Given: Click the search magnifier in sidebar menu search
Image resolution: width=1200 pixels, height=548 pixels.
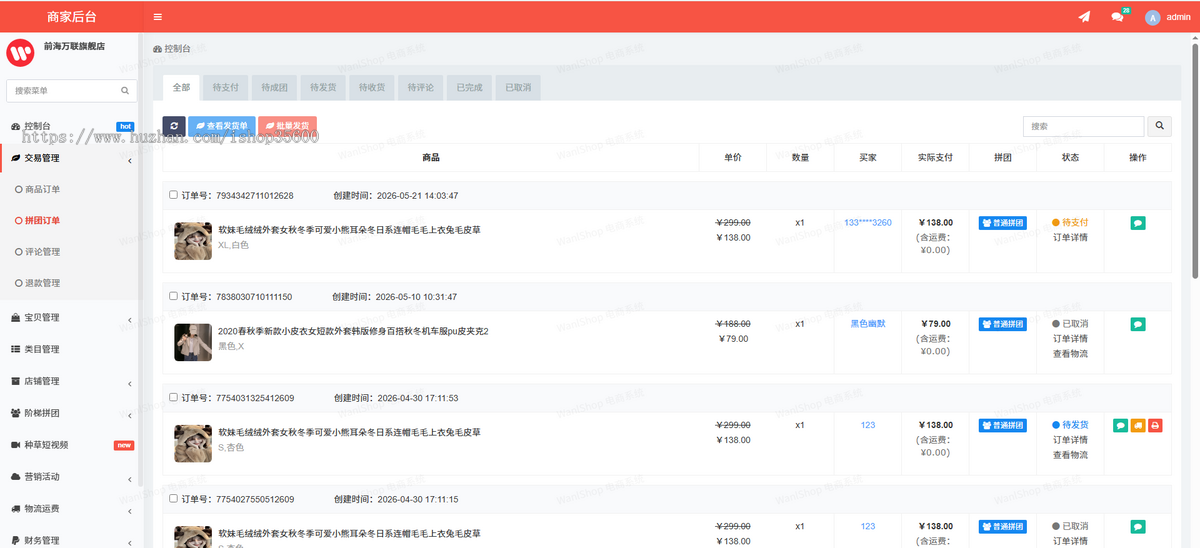Looking at the screenshot, I should click(x=125, y=90).
